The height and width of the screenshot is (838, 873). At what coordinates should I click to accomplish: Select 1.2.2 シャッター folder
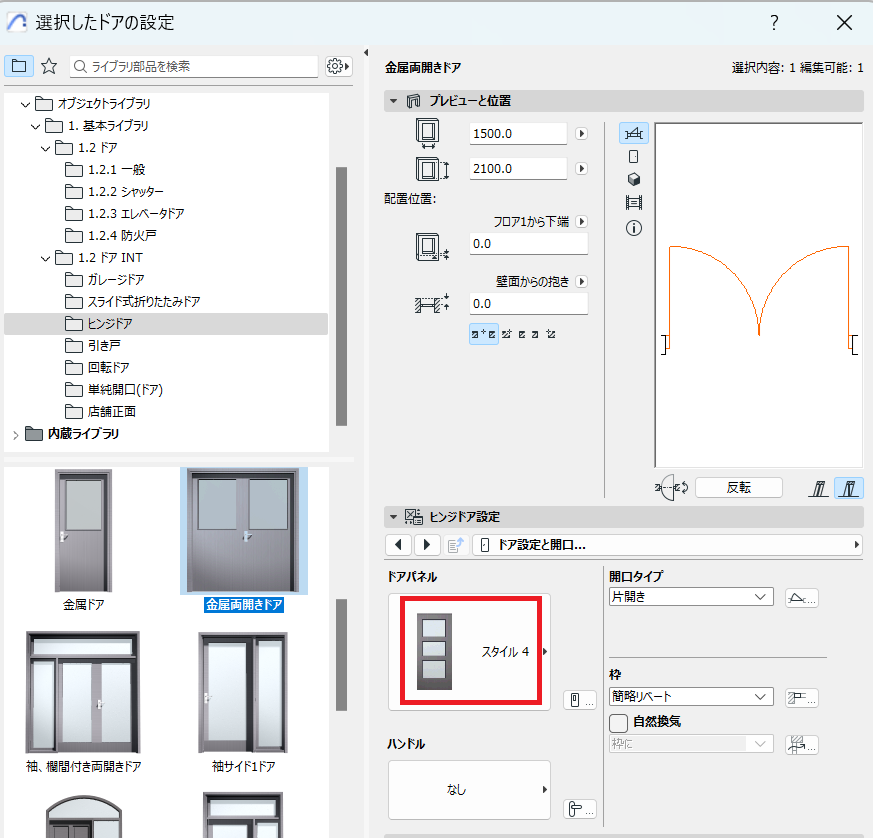tap(114, 192)
